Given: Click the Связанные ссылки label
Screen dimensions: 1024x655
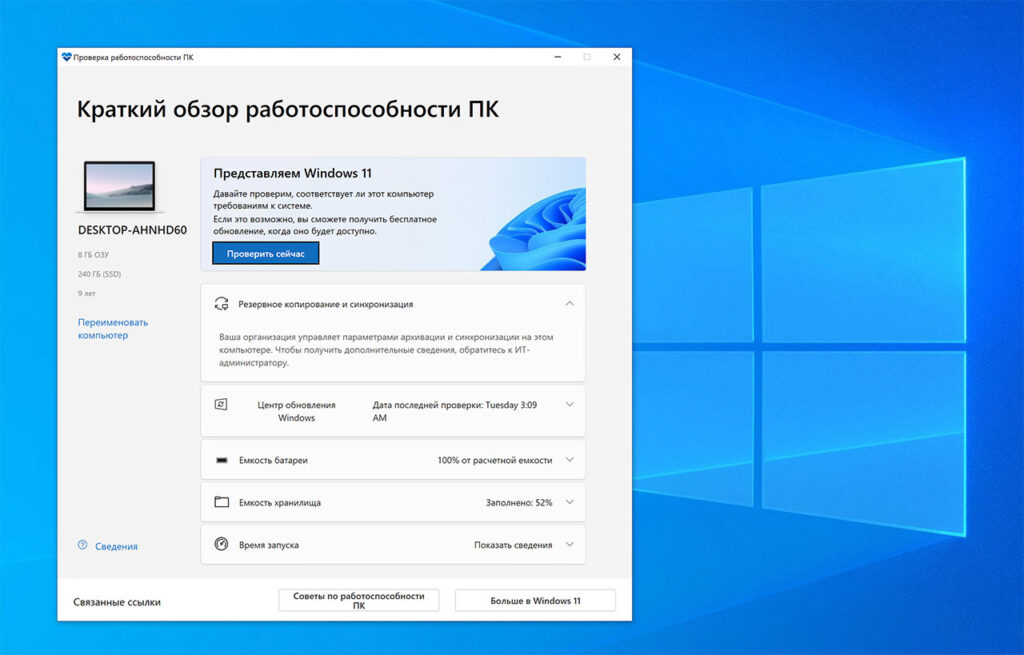Looking at the screenshot, I should (117, 602).
